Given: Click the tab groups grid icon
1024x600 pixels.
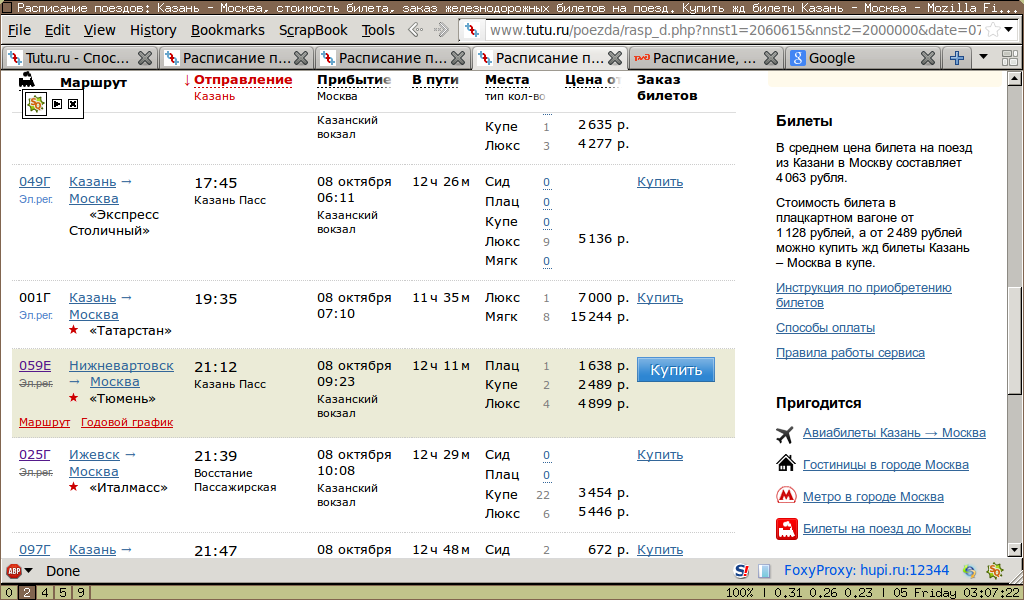Looking at the screenshot, I should point(1010,58).
